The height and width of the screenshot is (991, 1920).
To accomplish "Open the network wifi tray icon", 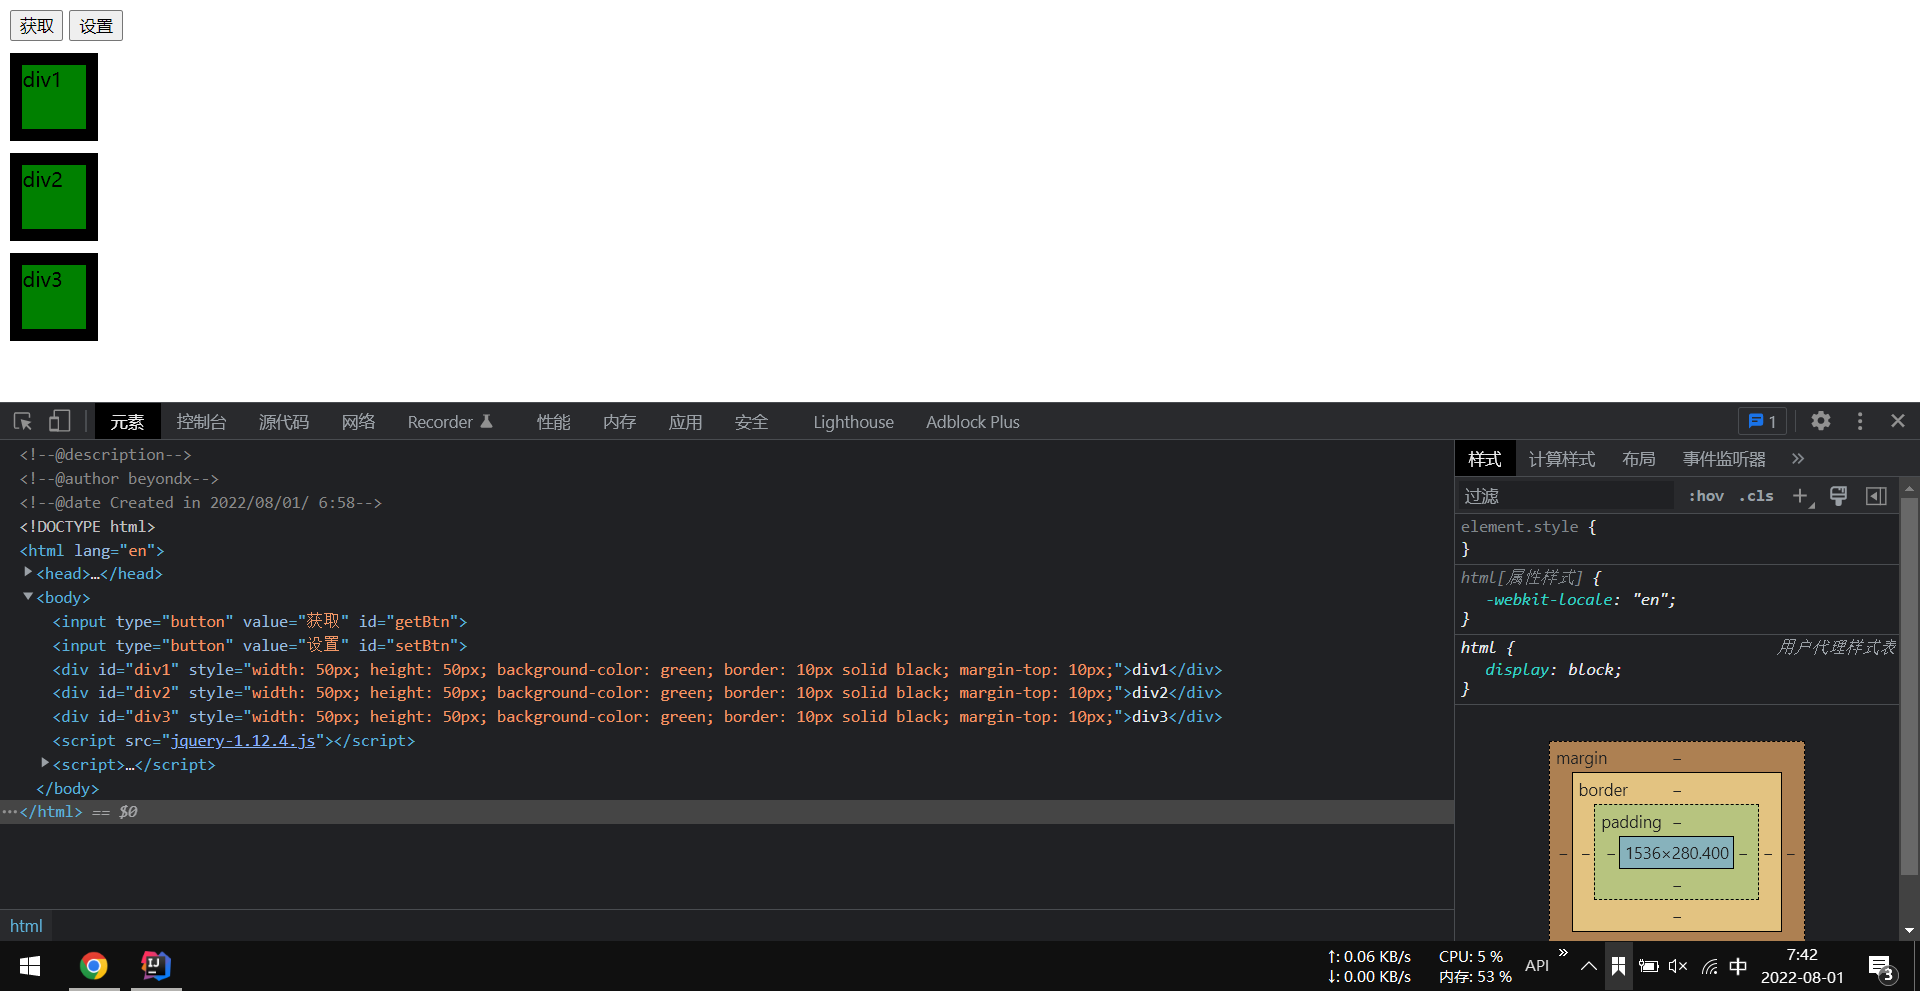I will pos(1709,966).
